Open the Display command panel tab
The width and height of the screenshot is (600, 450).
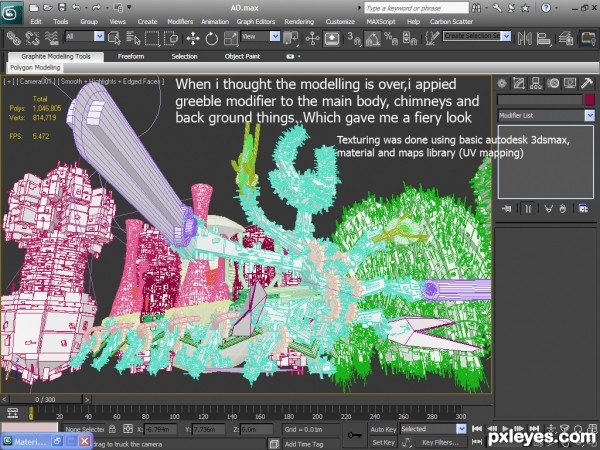[570, 83]
